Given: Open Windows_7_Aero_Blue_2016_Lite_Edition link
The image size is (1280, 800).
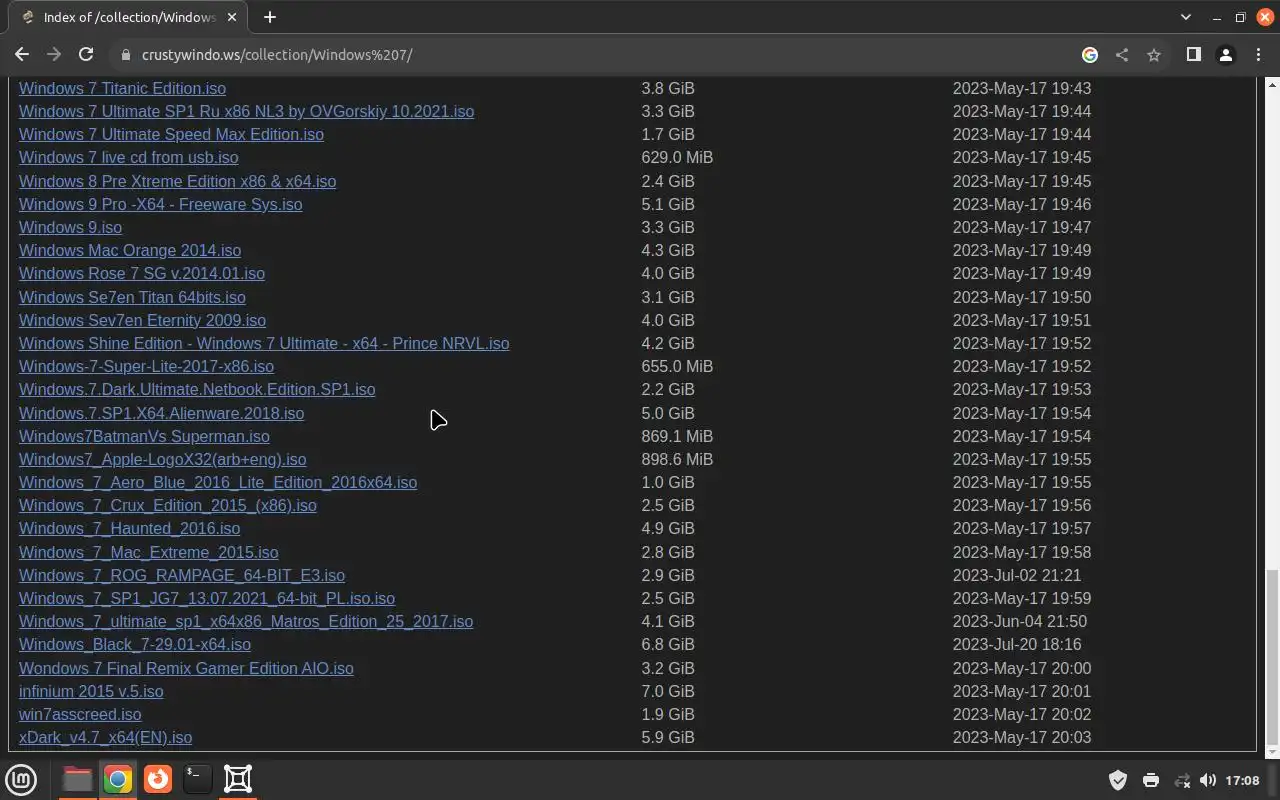Looking at the screenshot, I should (218, 482).
